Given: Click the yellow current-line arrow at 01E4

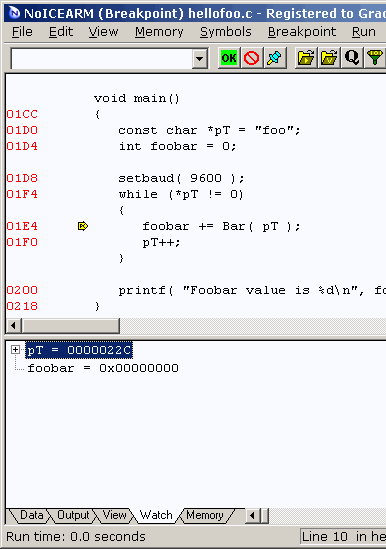Looking at the screenshot, I should 83,226.
